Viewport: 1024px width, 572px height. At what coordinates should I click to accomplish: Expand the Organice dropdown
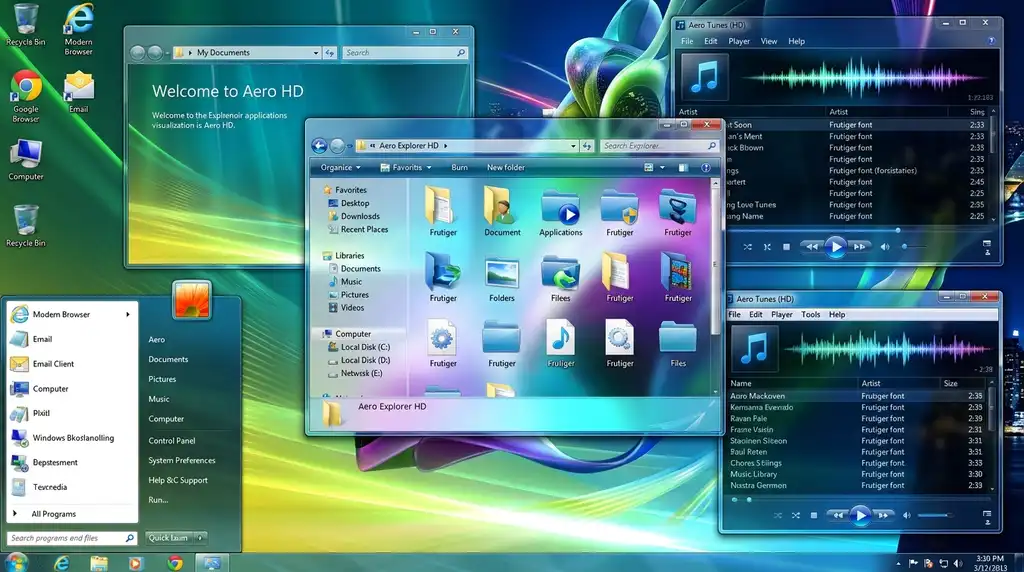[340, 168]
